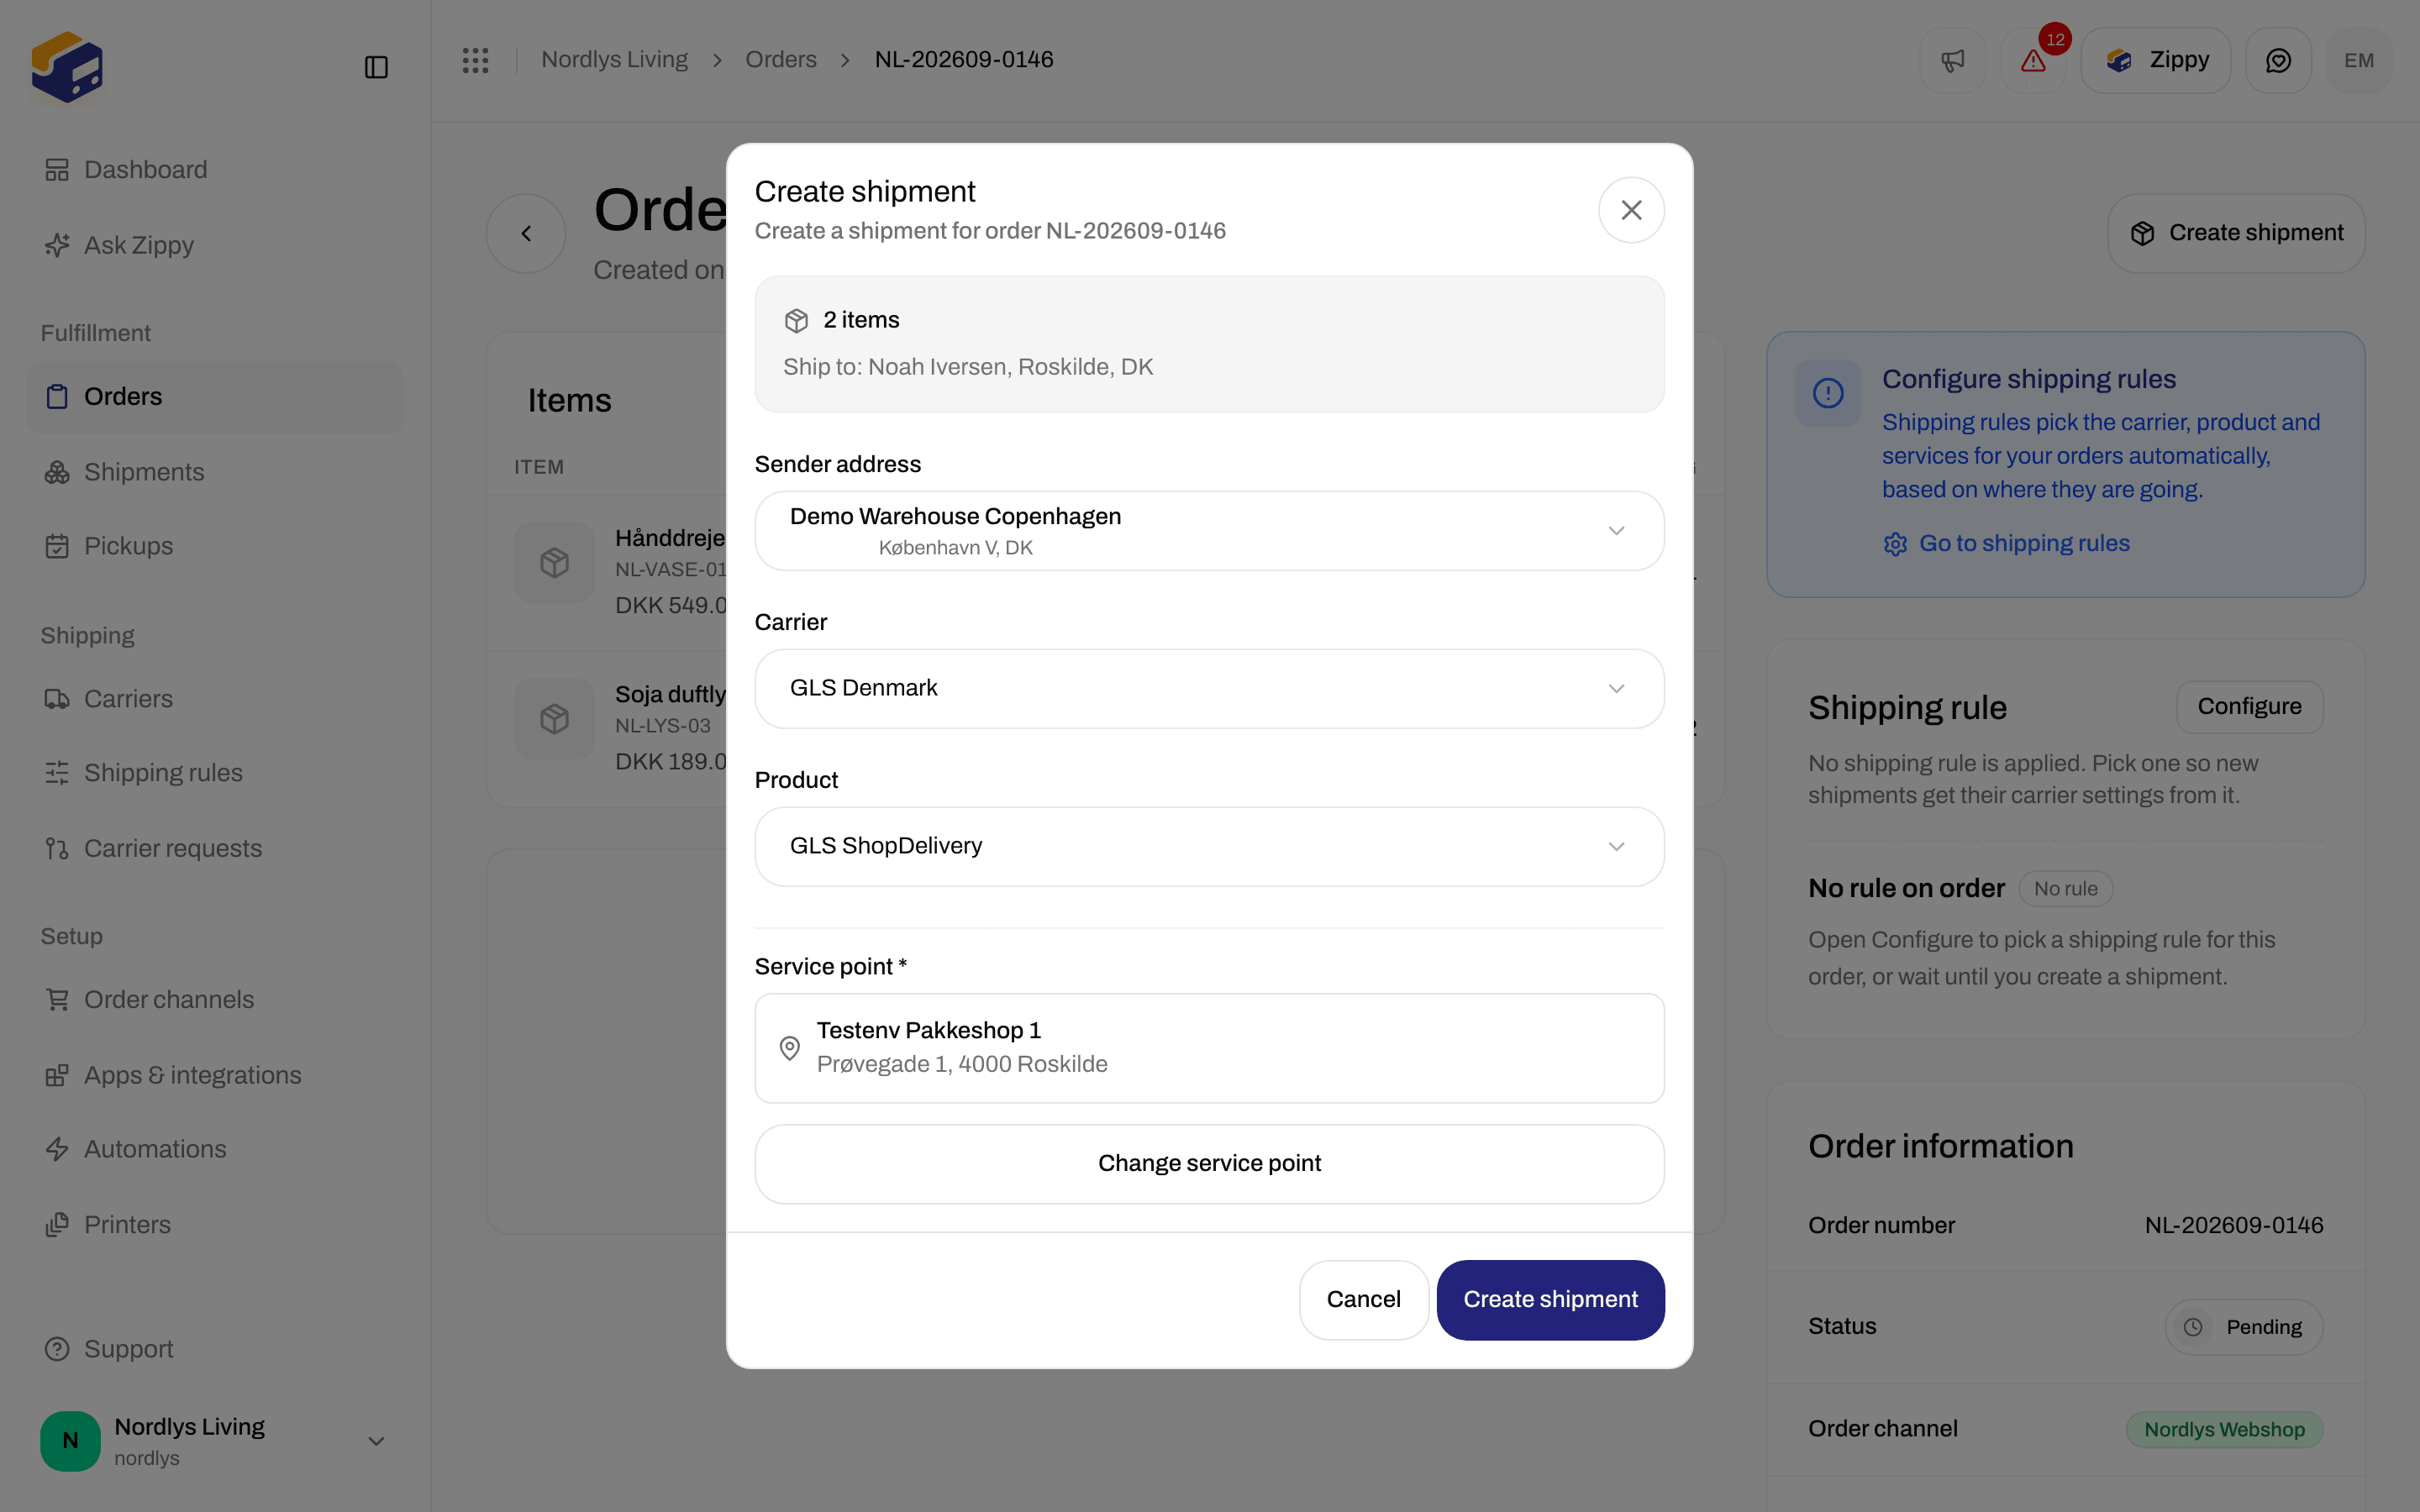Open Apps & integrations in the sidebar
2420x1512 pixels.
(214, 1076)
